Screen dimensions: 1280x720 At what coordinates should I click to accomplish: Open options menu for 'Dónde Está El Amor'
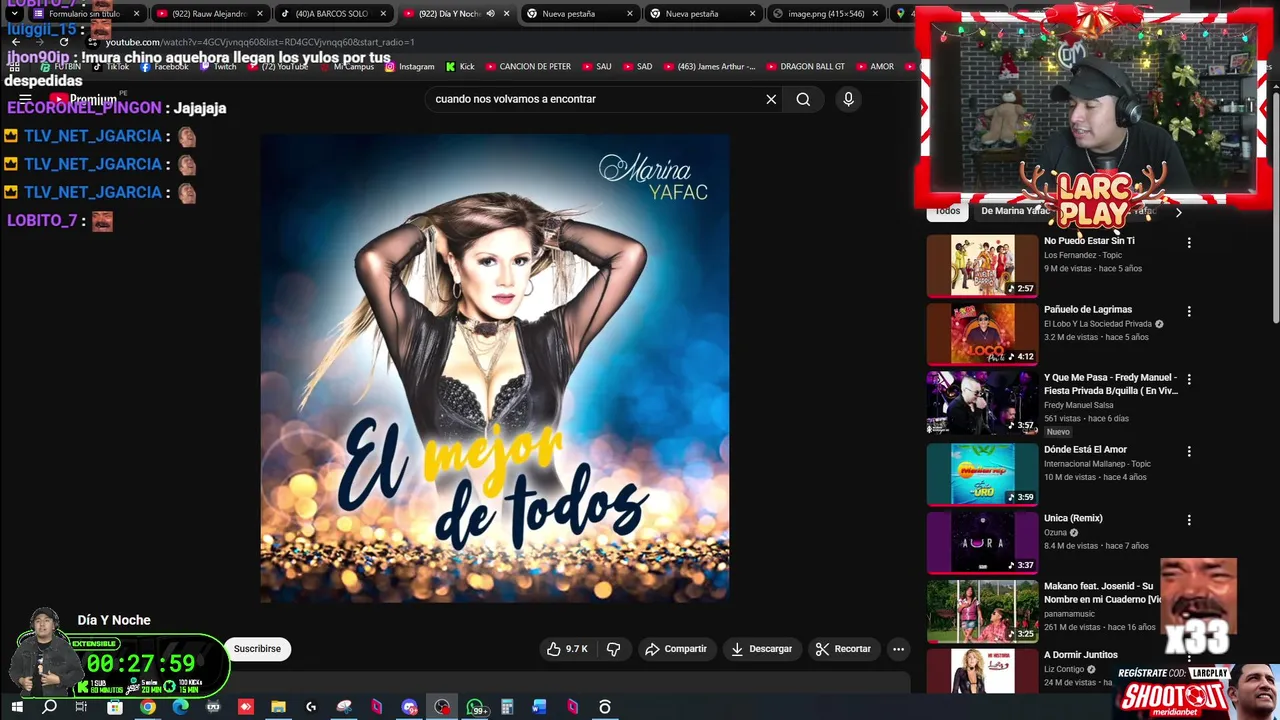[x=1189, y=452]
